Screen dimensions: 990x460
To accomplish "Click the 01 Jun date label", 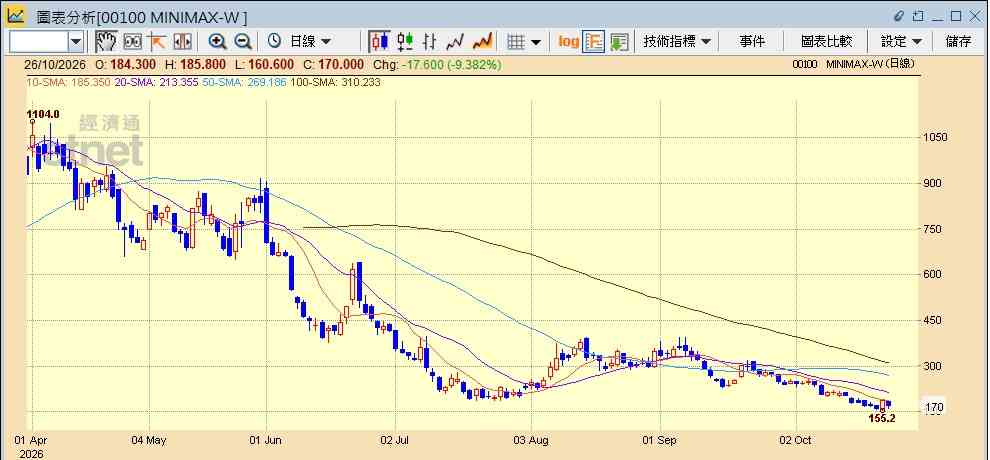I will coord(266,440).
